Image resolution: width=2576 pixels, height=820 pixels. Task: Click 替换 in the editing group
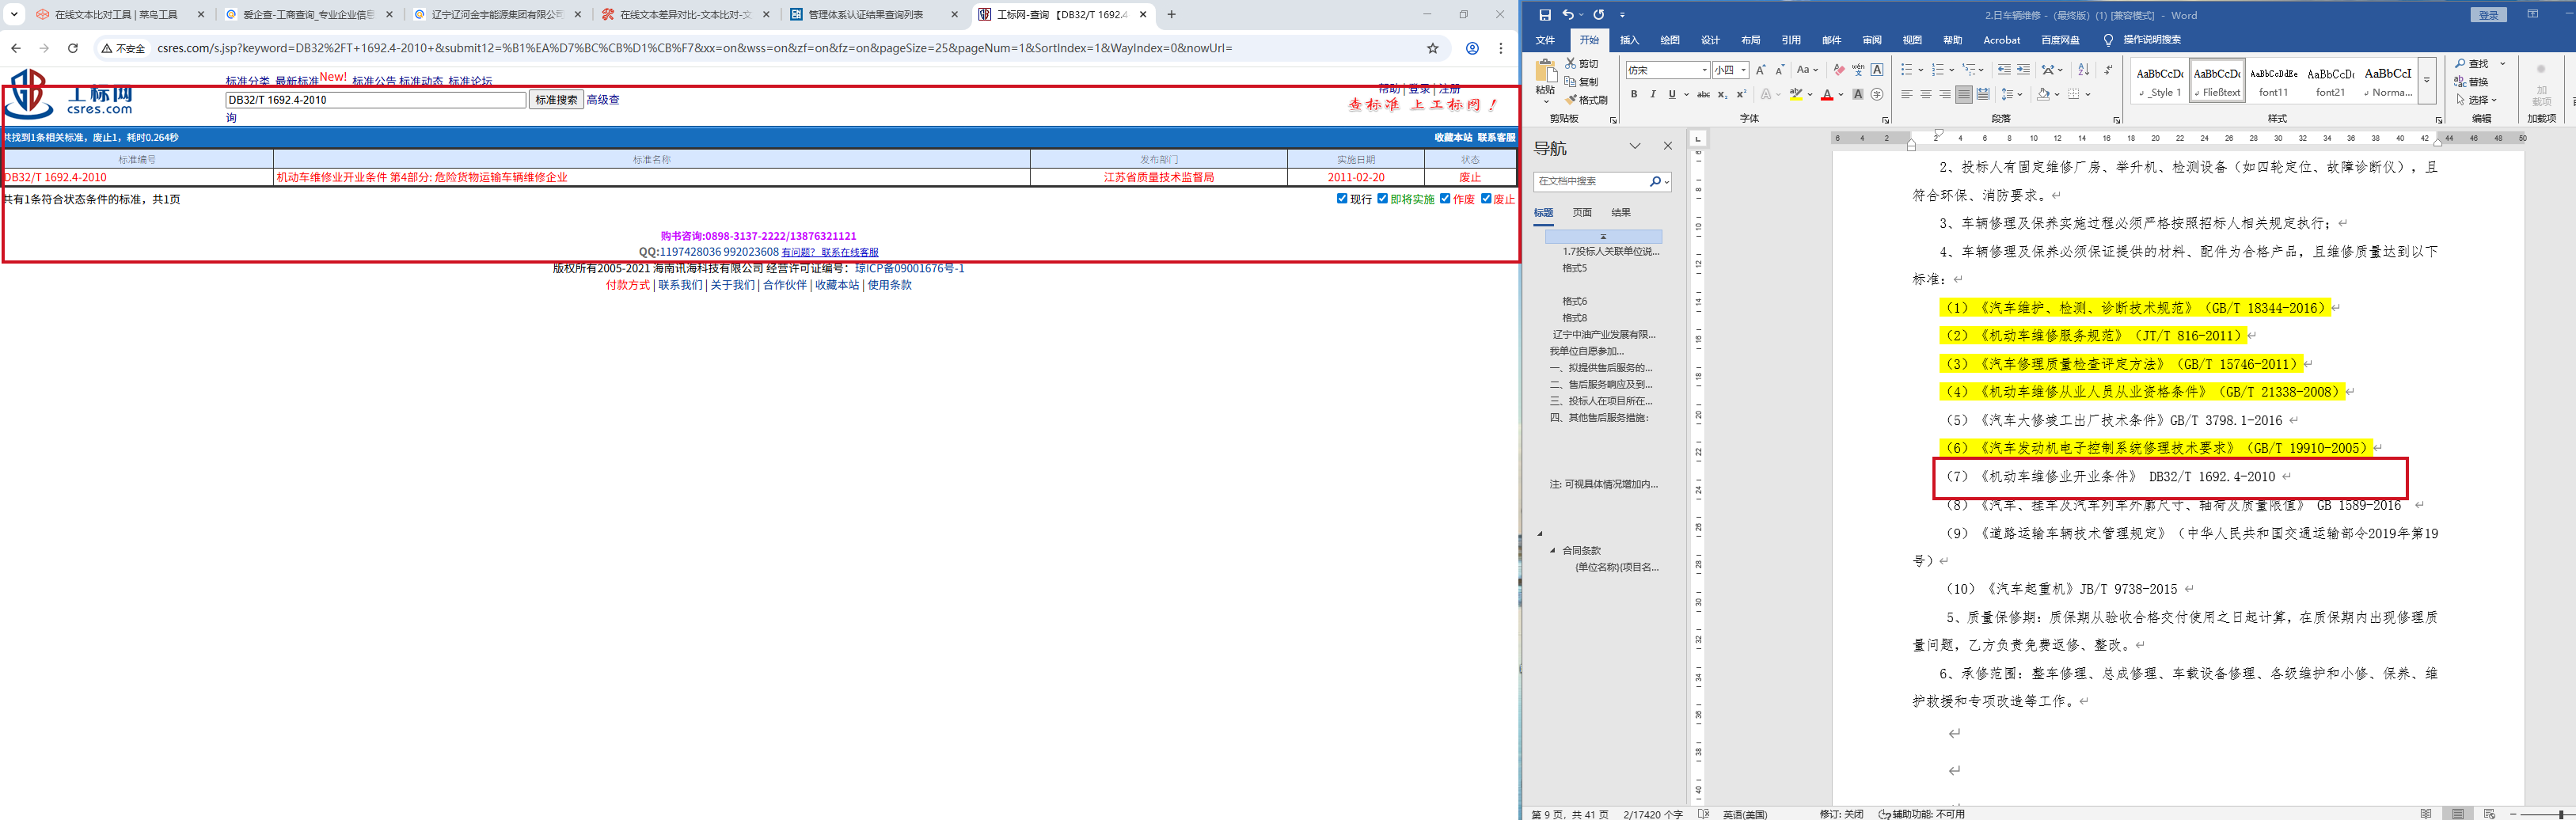click(x=2472, y=82)
